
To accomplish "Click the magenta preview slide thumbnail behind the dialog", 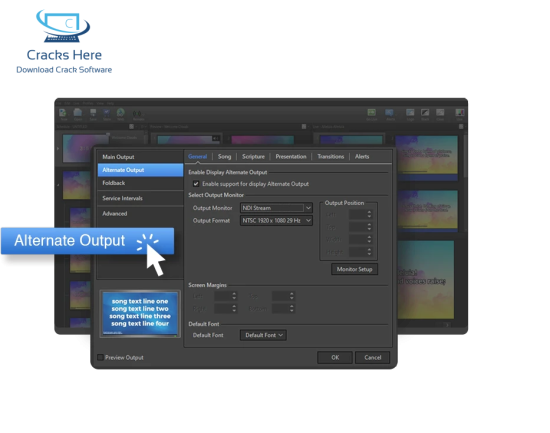I will tap(263, 140).
